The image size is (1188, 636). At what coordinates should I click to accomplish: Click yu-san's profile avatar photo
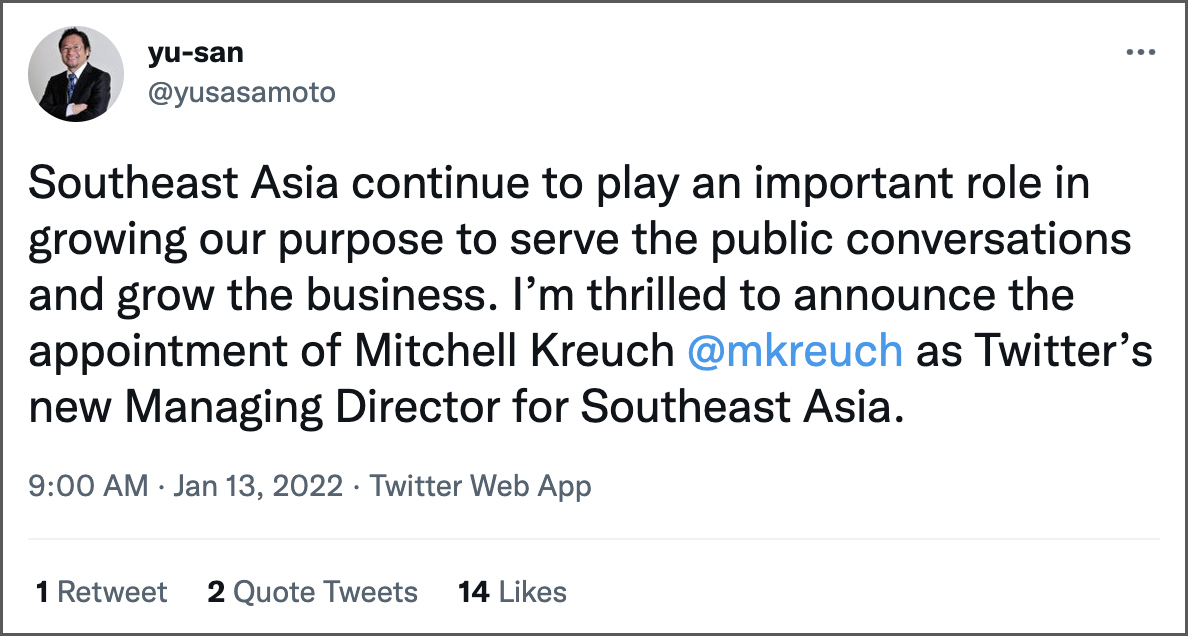click(76, 74)
